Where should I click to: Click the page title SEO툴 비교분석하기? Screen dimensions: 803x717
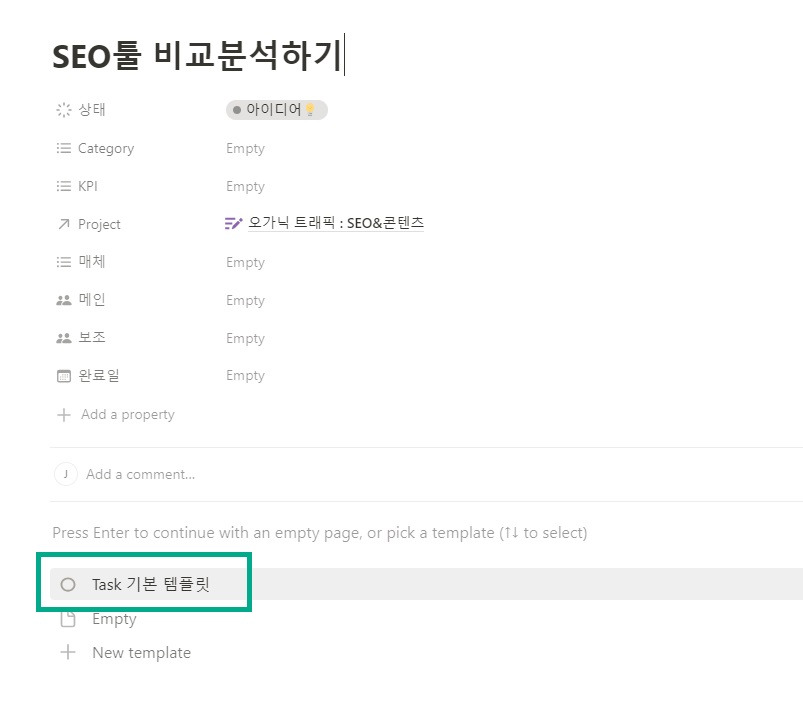click(197, 55)
